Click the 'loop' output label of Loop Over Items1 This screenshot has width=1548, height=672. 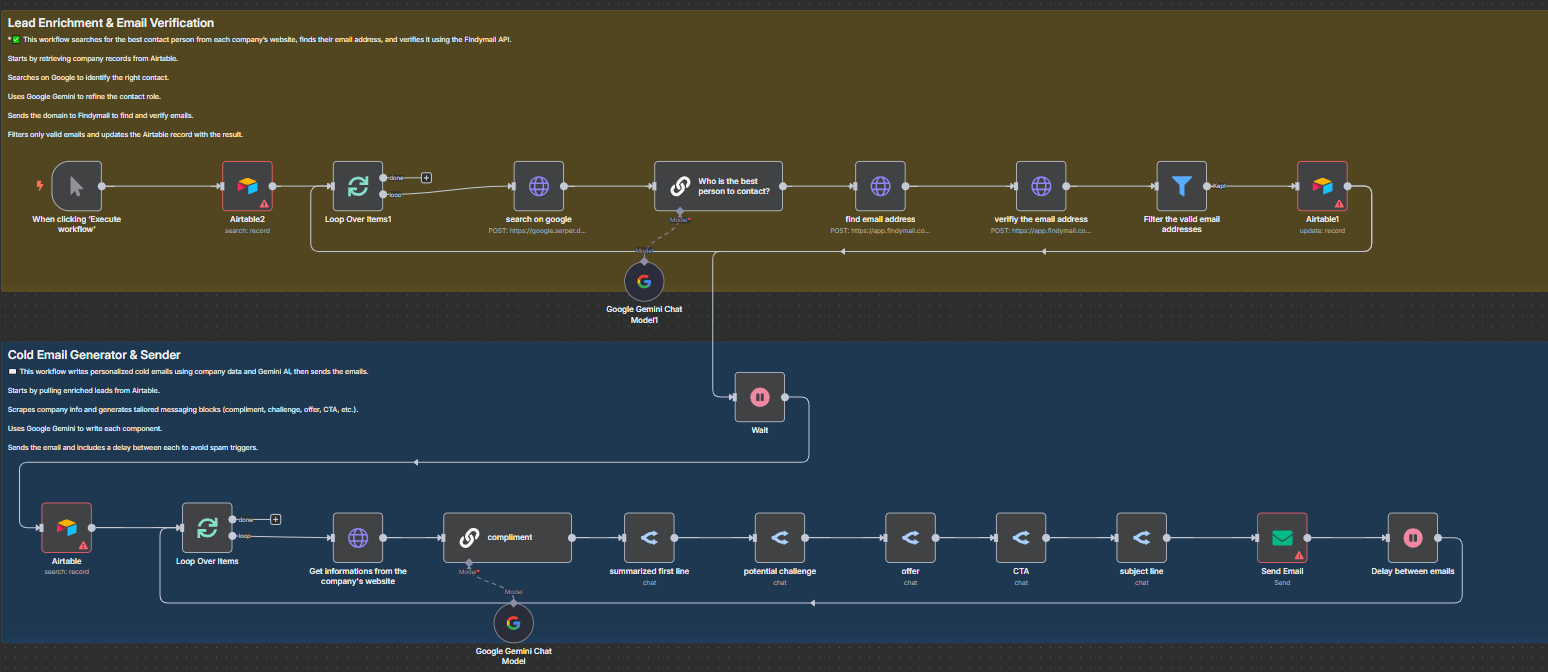click(x=396, y=194)
